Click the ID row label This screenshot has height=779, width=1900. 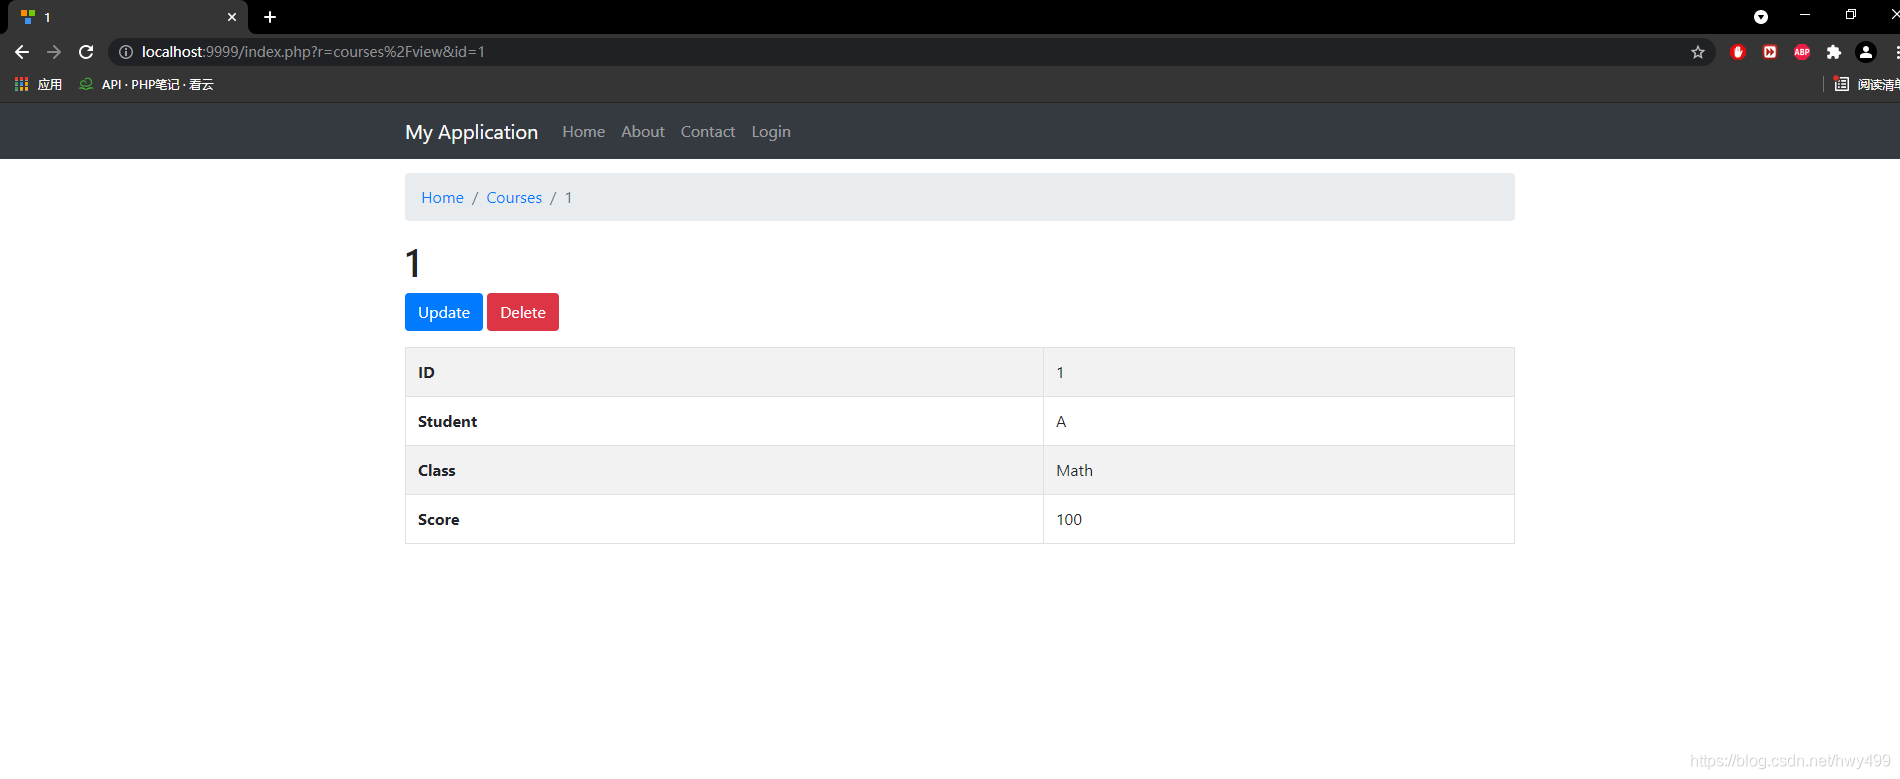point(426,373)
